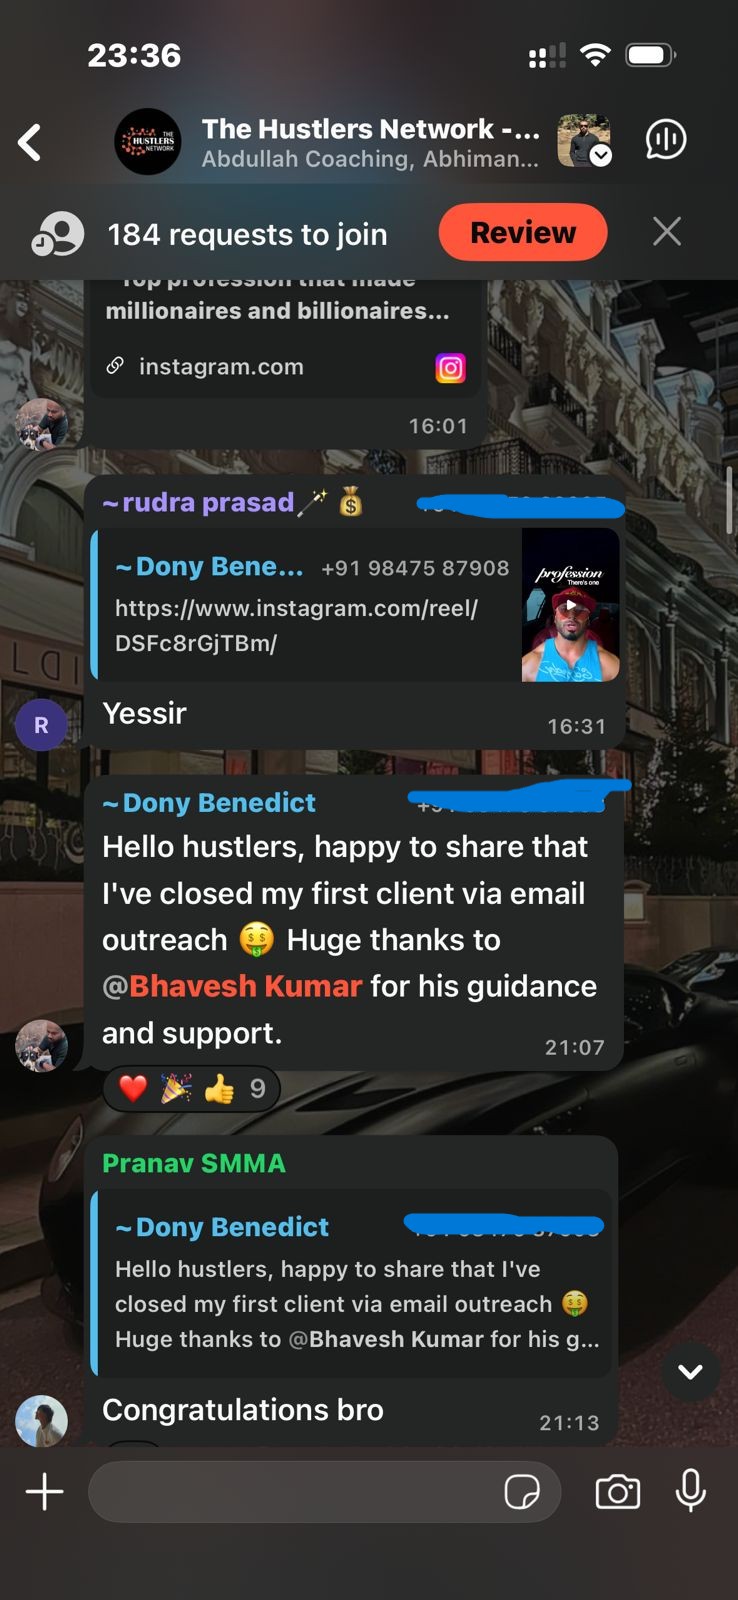738x1600 pixels.
Task: Tap the back arrow to leave chat
Action: [x=30, y=142]
